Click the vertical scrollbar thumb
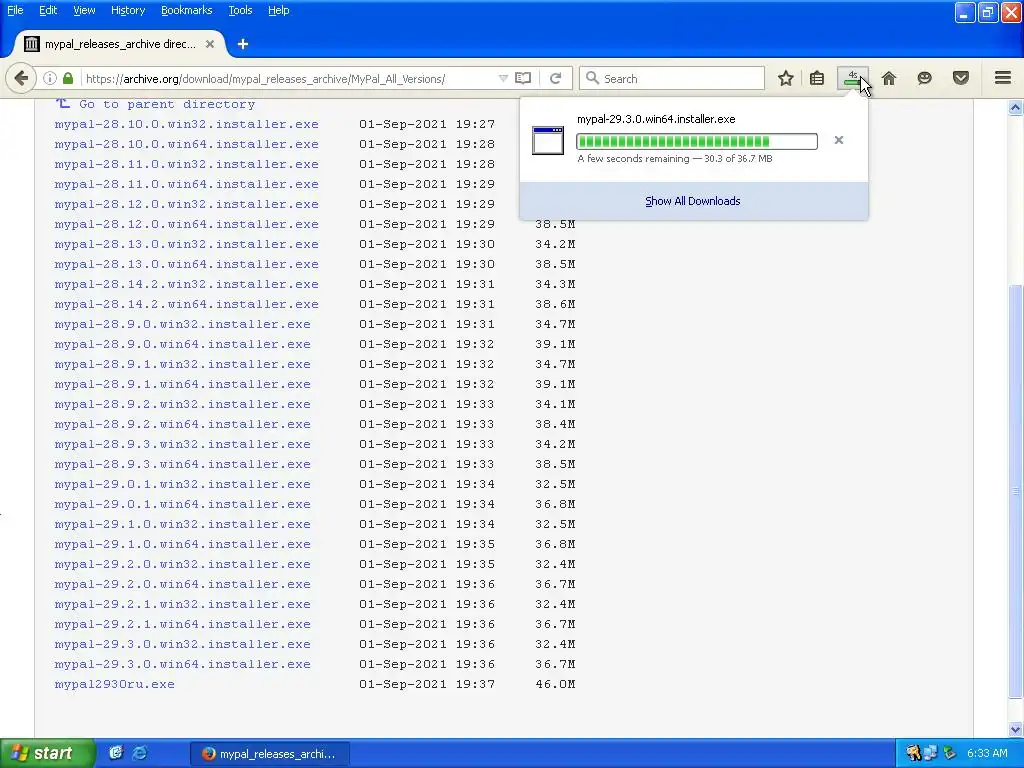 coord(1015,491)
